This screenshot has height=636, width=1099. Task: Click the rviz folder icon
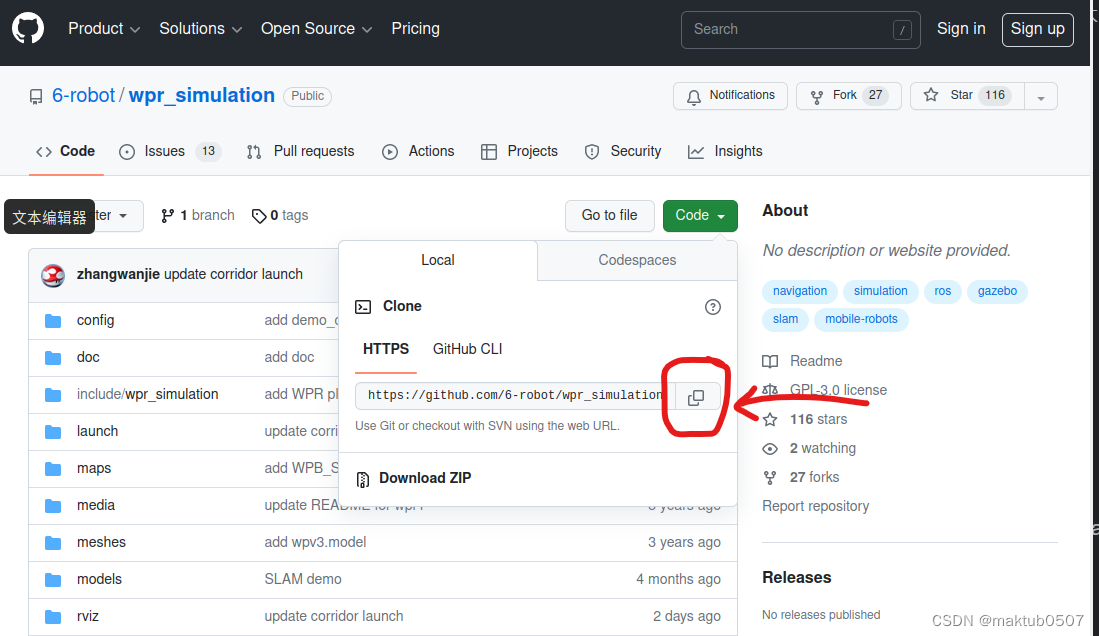[x=53, y=618]
